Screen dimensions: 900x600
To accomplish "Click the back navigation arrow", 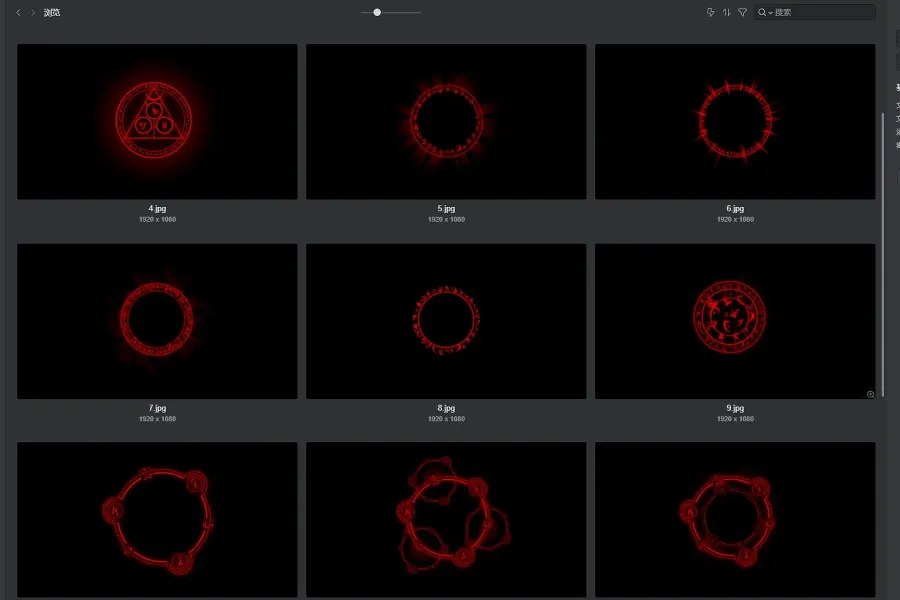I will pyautogui.click(x=18, y=13).
